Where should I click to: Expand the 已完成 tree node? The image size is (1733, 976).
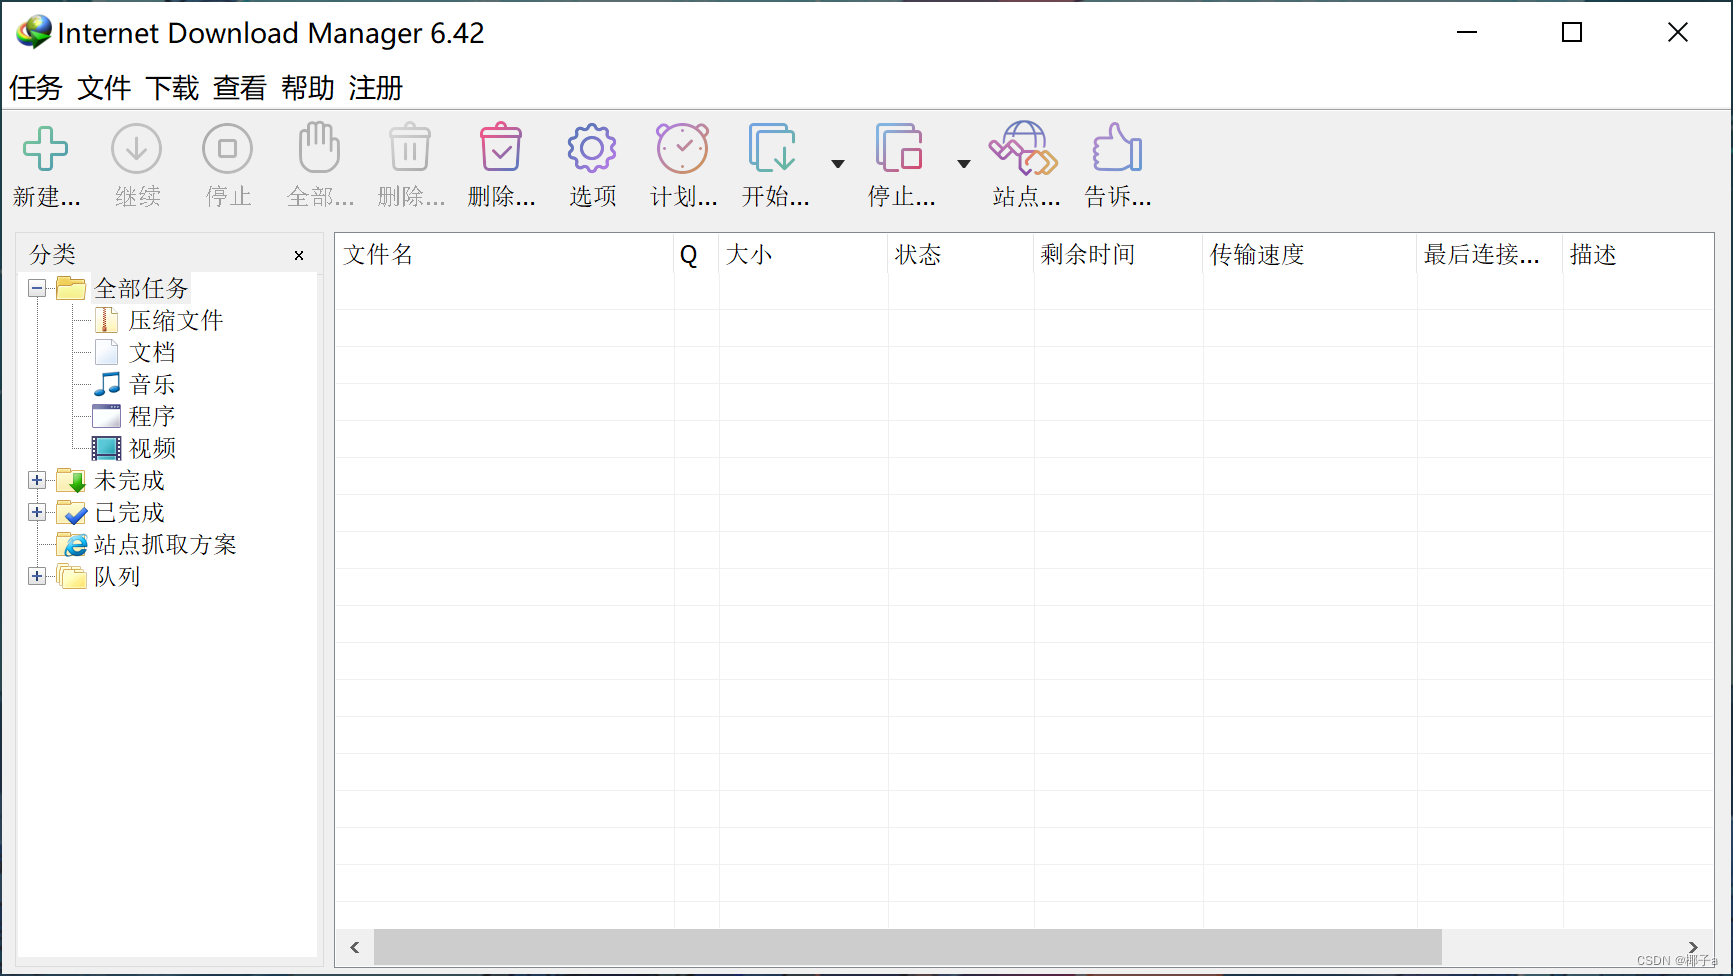pyautogui.click(x=37, y=513)
